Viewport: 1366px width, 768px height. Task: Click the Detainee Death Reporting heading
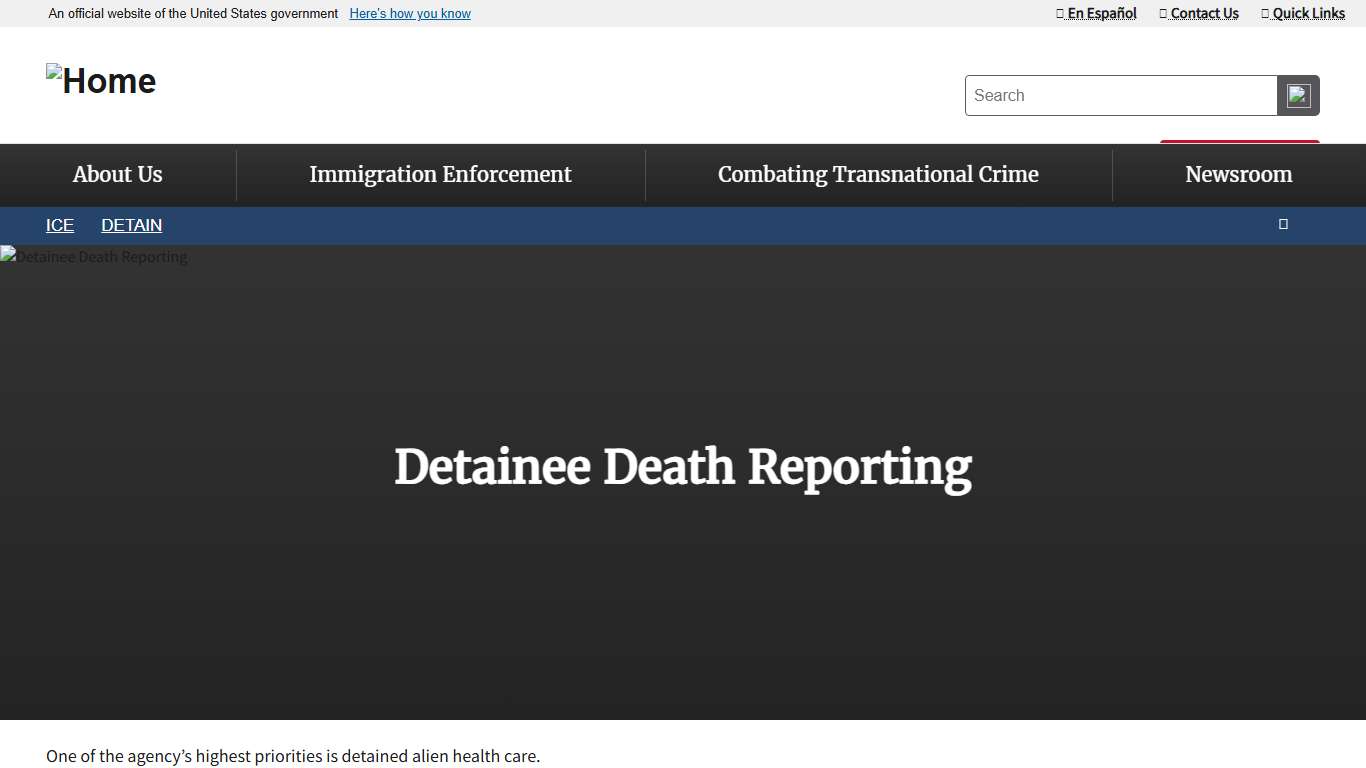[683, 467]
